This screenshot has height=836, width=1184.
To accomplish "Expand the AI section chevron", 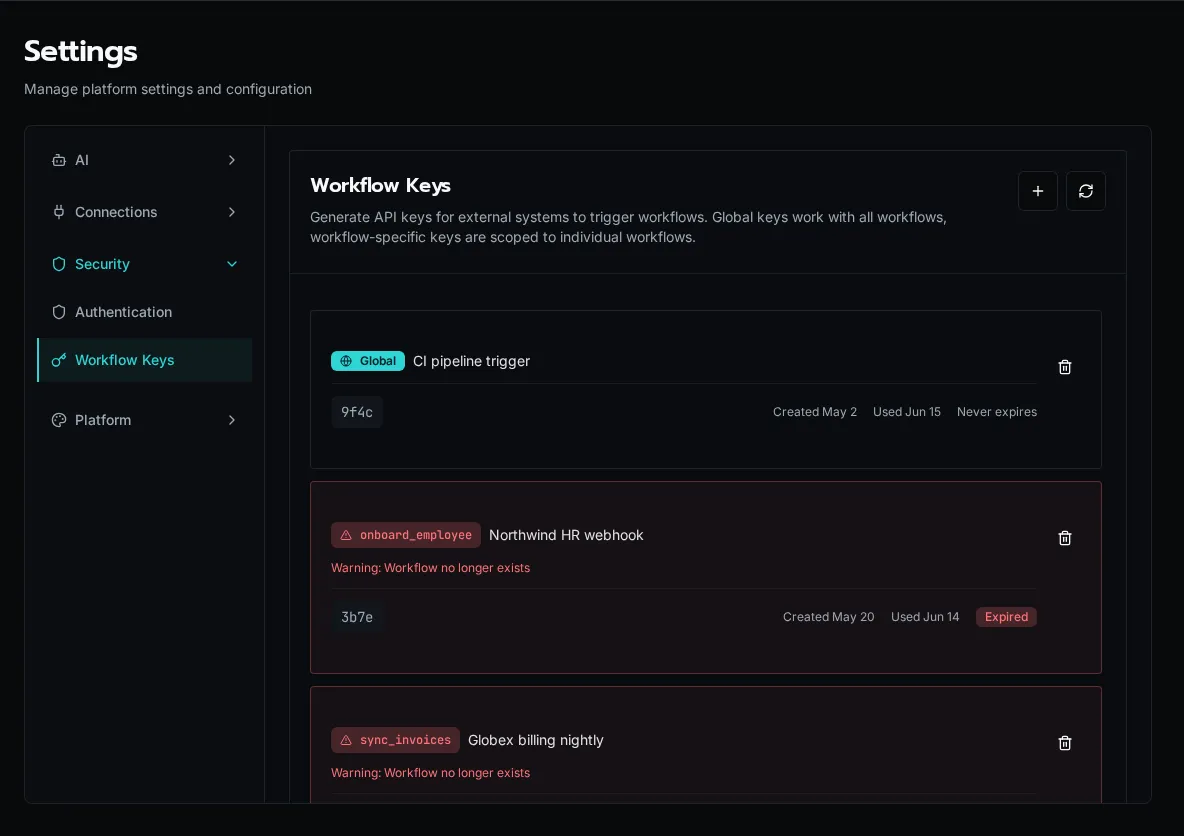I will click(x=232, y=160).
